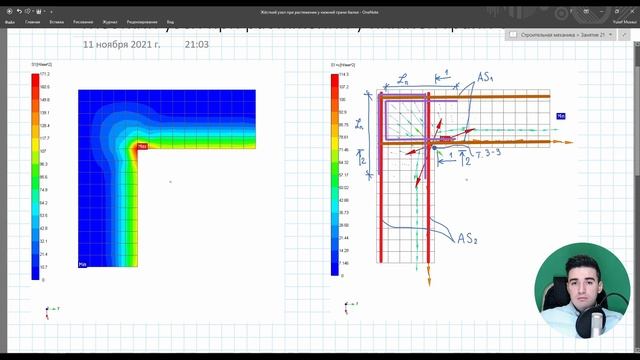Click the ribbon display options icon
Viewport: 640px width, 360px height.
[586, 11]
